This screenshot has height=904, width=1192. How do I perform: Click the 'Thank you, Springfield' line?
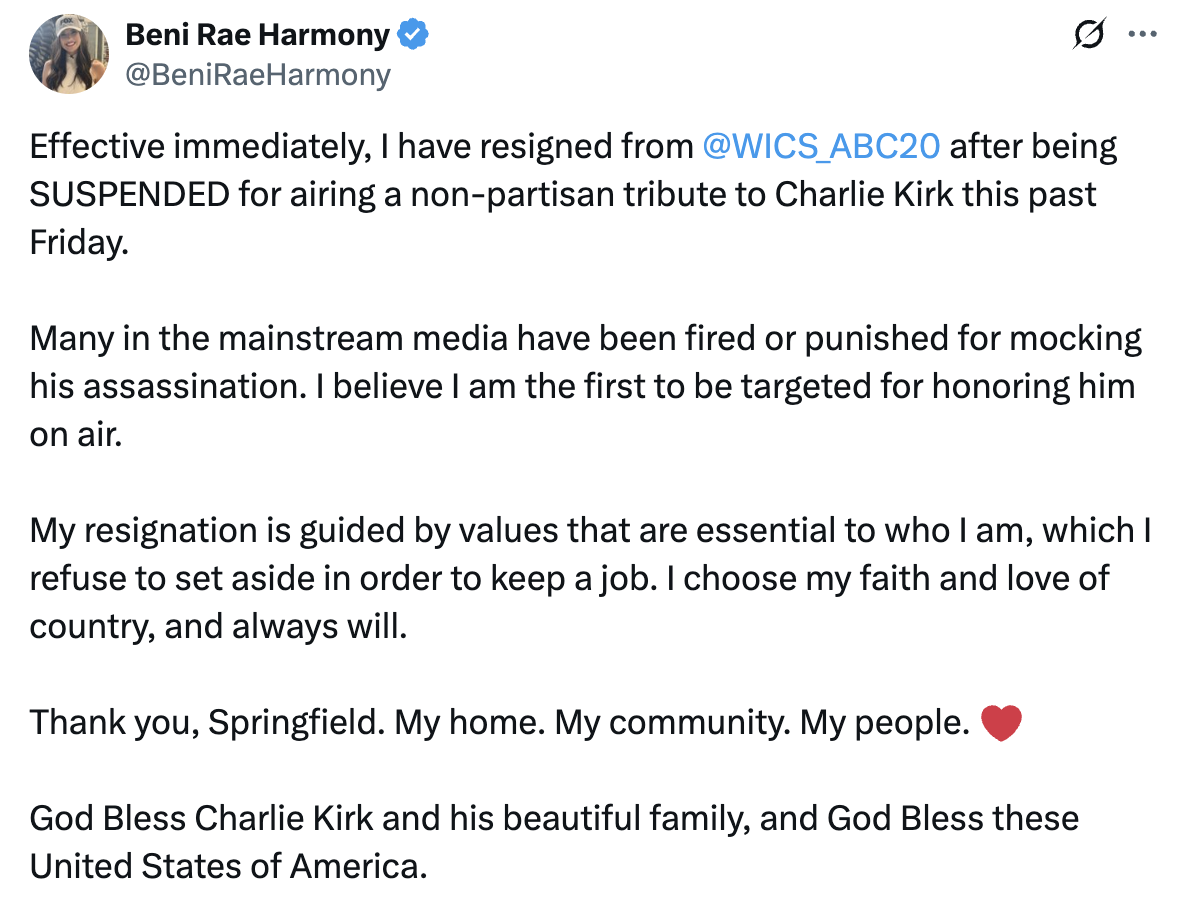206,722
